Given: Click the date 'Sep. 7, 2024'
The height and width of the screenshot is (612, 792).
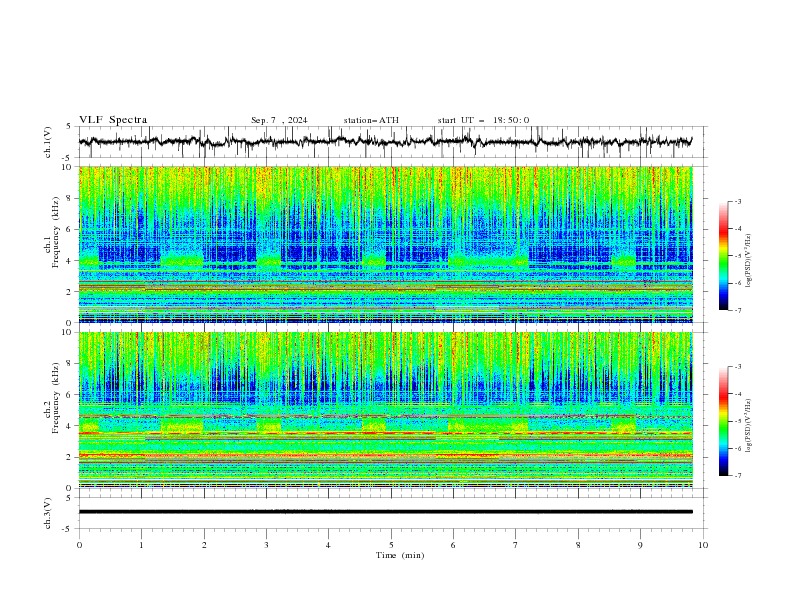Looking at the screenshot, I should [279, 120].
